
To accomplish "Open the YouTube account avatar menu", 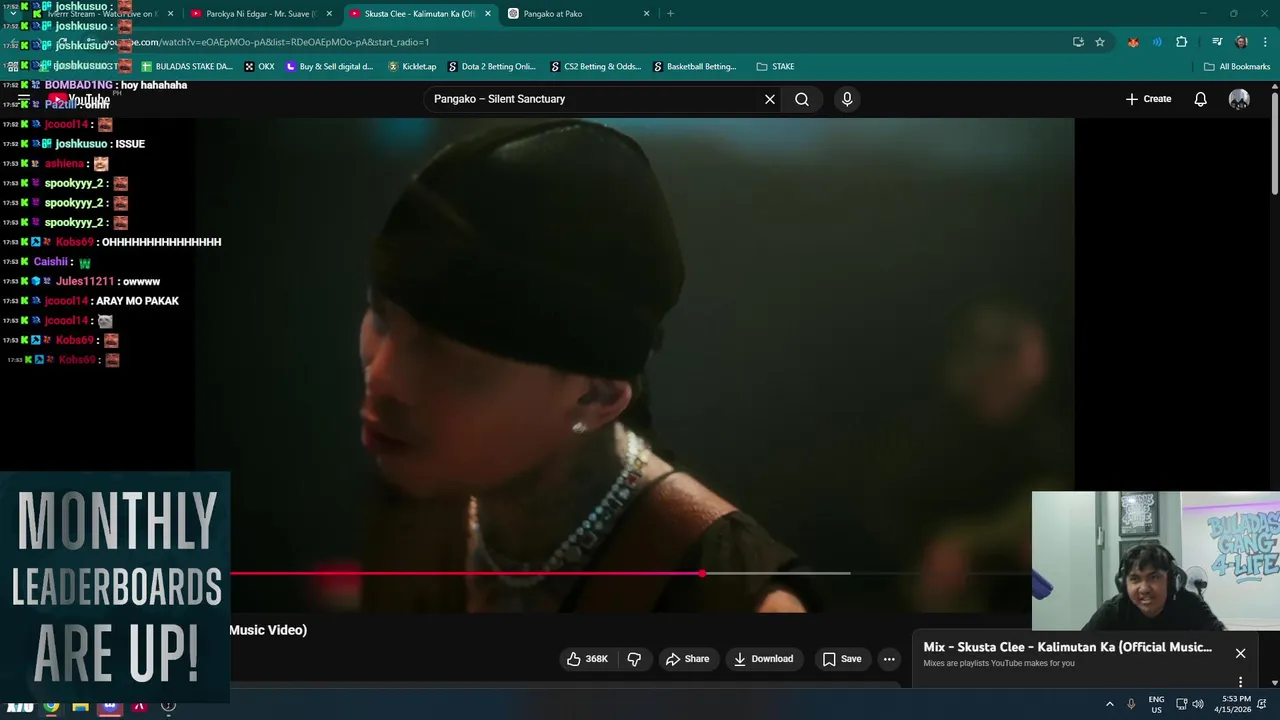I will 1239,99.
